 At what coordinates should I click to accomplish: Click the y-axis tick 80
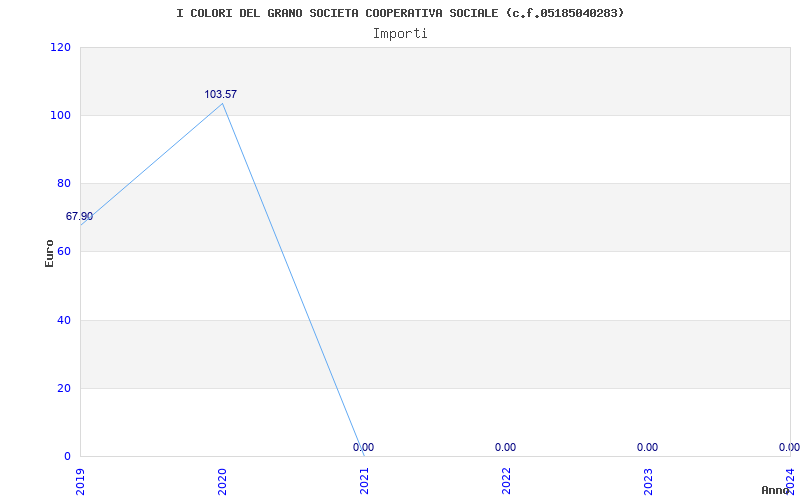pyautogui.click(x=63, y=183)
